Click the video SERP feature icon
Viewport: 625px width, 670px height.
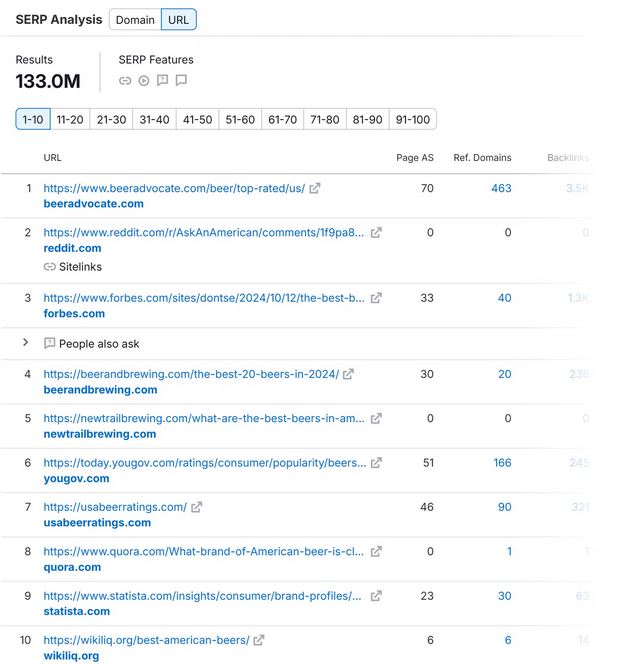(144, 80)
